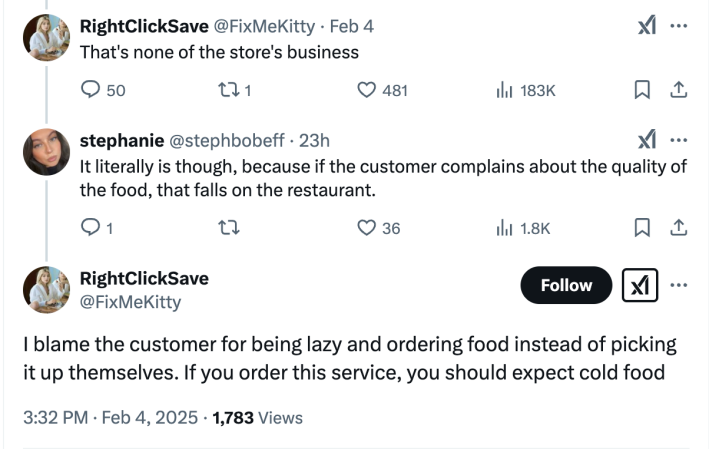Reply to the first RightClickSave tweet
The width and height of the screenshot is (709, 449).
[91, 90]
